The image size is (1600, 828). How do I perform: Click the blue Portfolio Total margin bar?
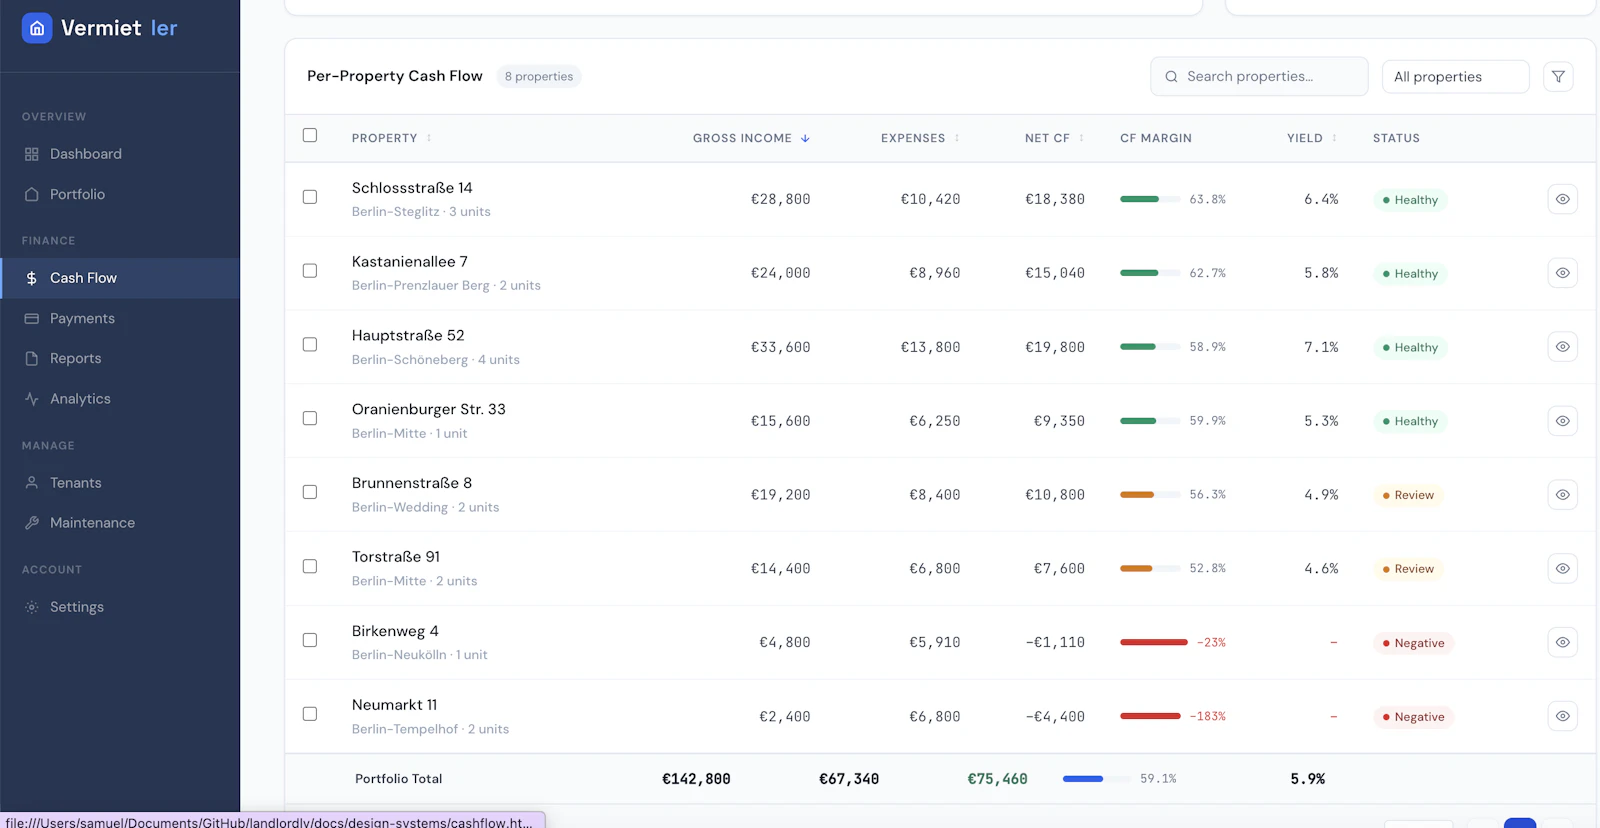coord(1083,779)
